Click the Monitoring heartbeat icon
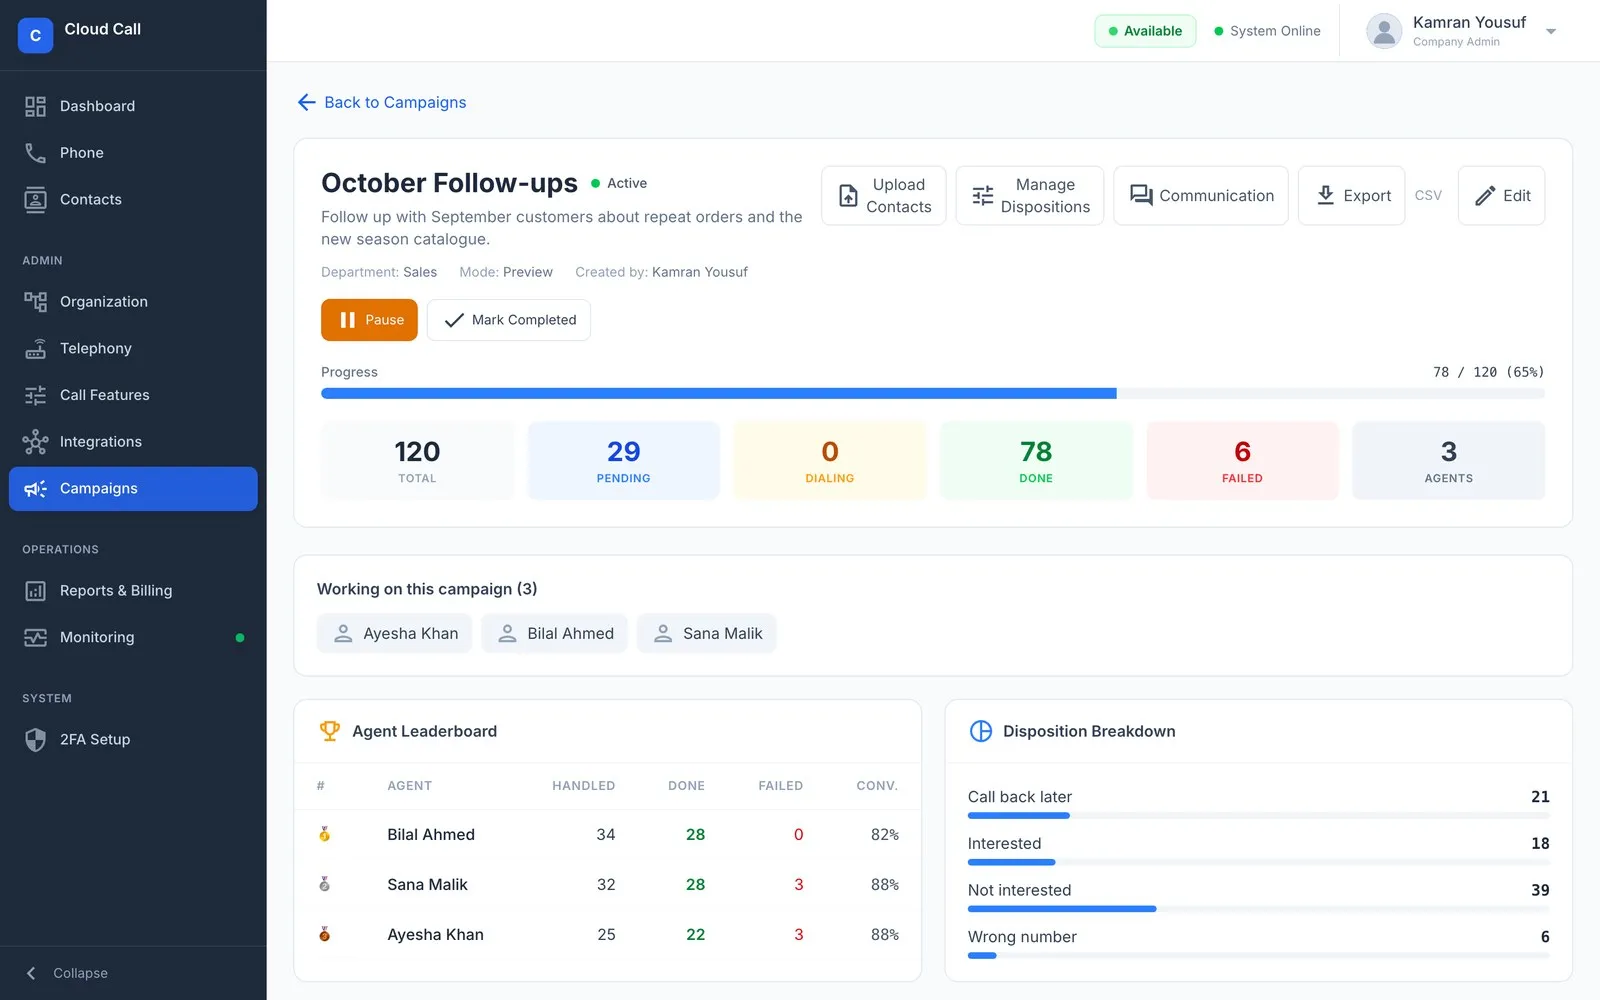The height and width of the screenshot is (1000, 1600). pyautogui.click(x=35, y=638)
